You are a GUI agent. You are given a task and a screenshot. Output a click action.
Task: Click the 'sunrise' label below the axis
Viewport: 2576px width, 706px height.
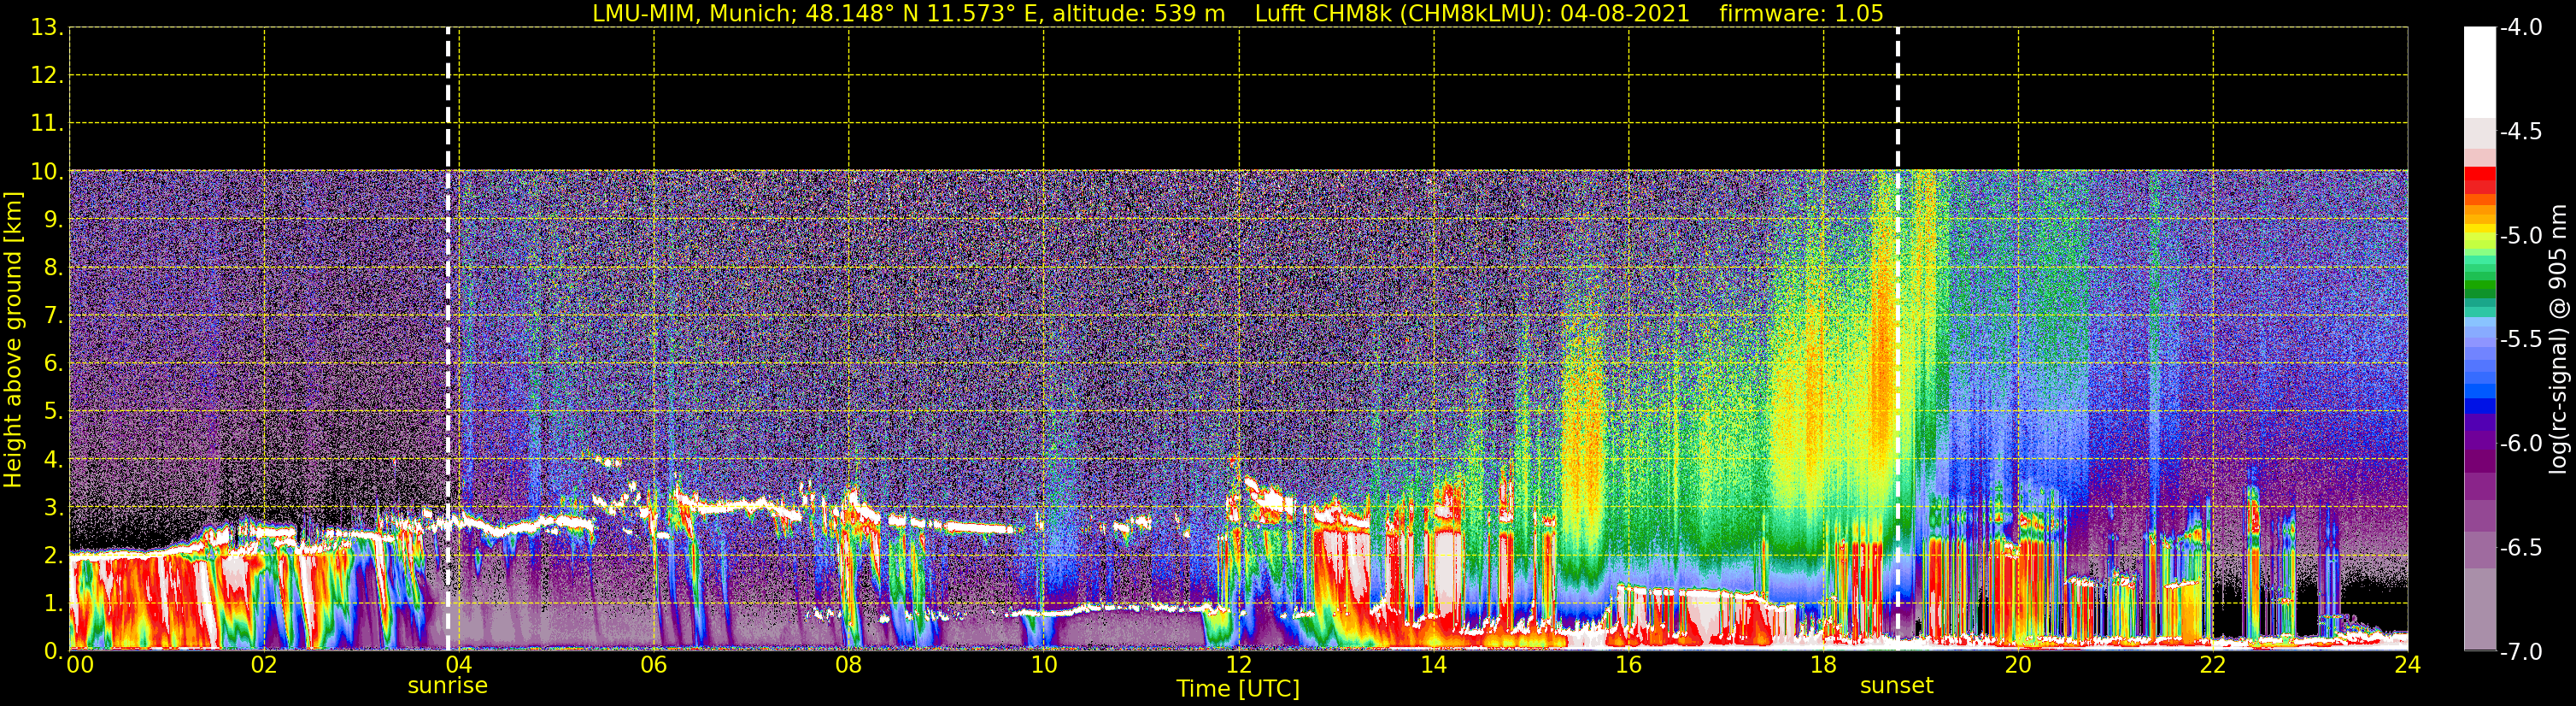(x=447, y=686)
